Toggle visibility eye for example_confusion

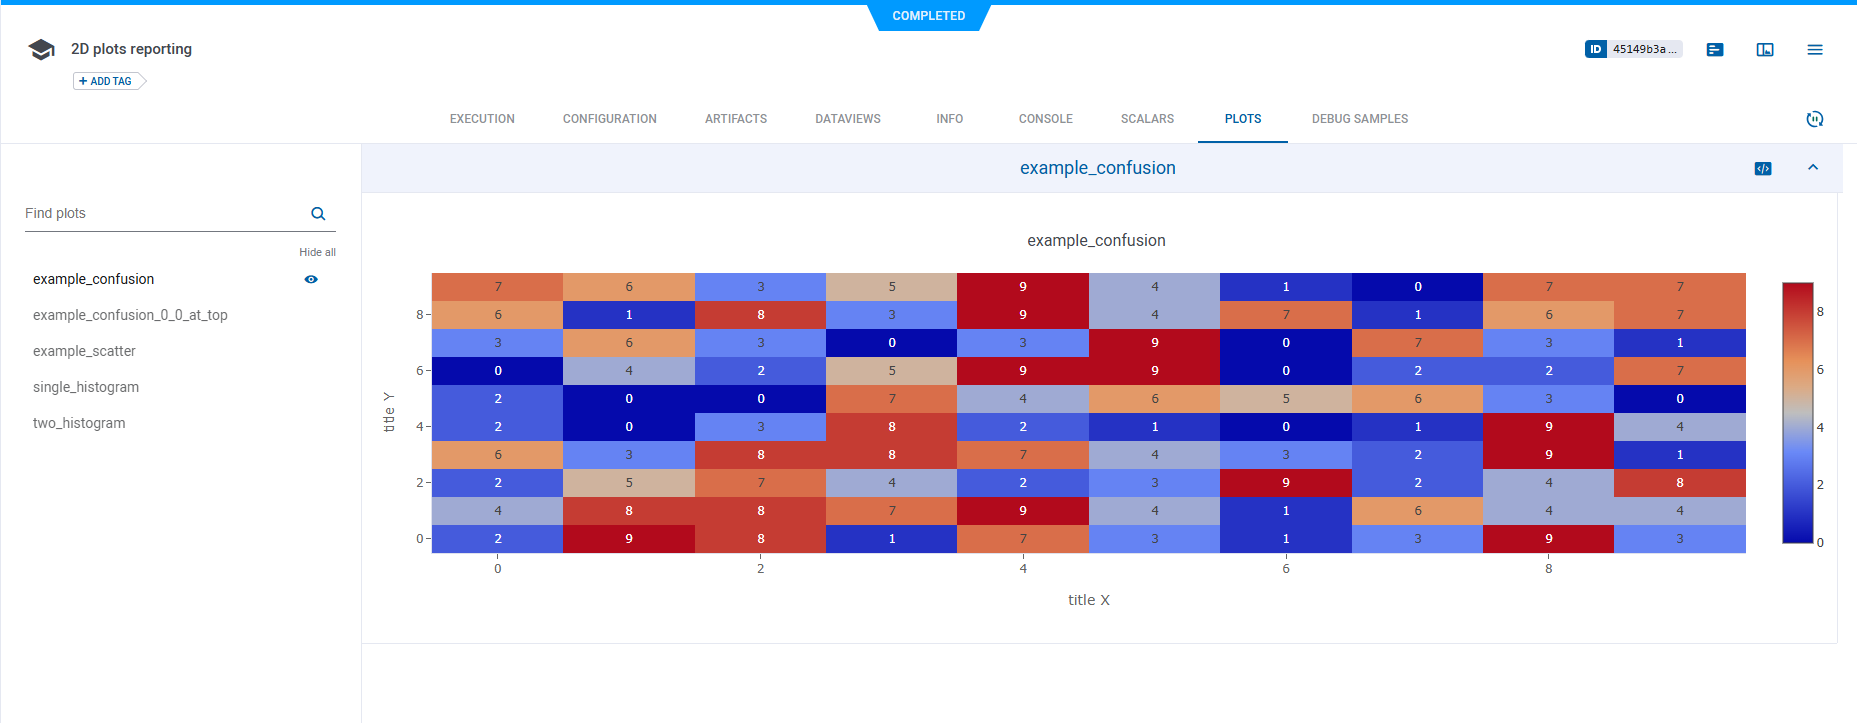(x=311, y=280)
